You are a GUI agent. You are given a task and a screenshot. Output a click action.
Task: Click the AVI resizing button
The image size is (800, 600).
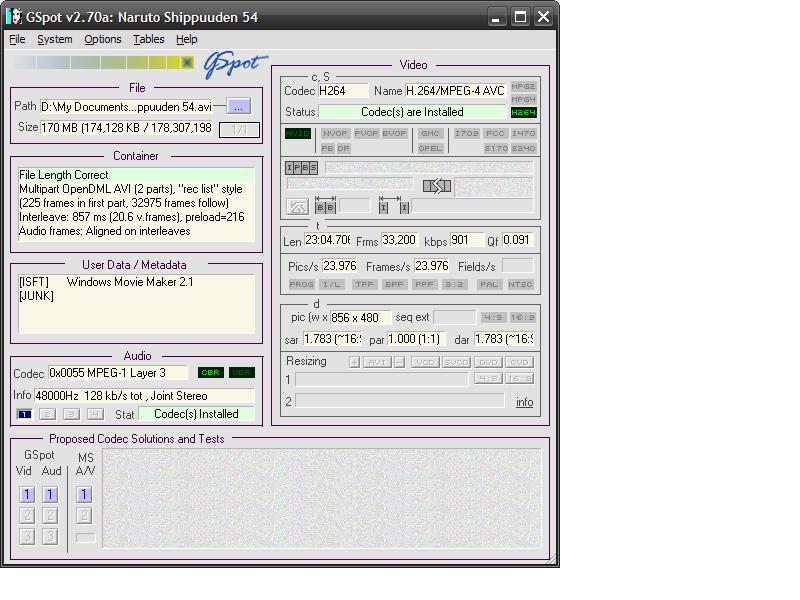pyautogui.click(x=377, y=362)
